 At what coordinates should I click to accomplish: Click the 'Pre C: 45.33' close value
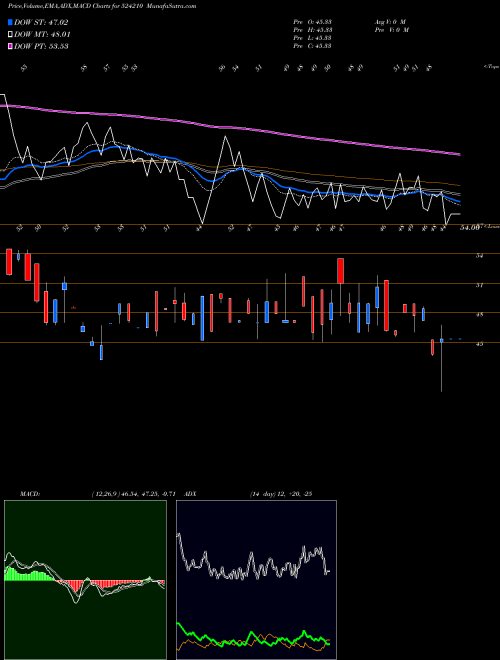(313, 46)
